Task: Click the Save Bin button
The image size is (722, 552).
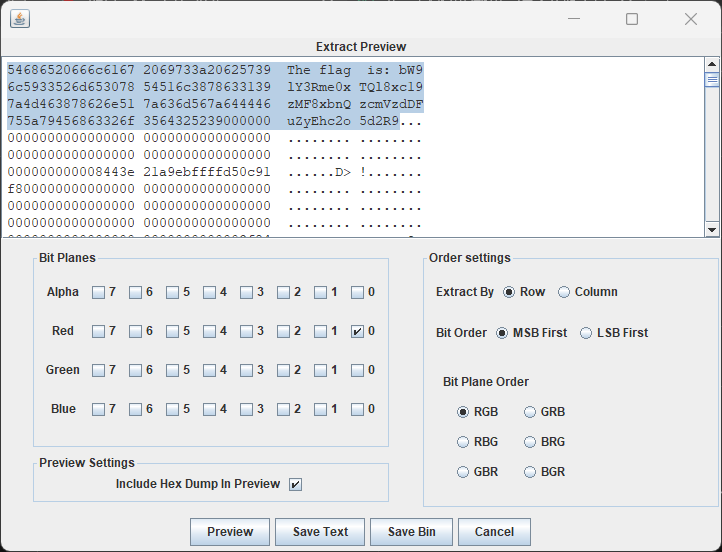Action: click(411, 532)
